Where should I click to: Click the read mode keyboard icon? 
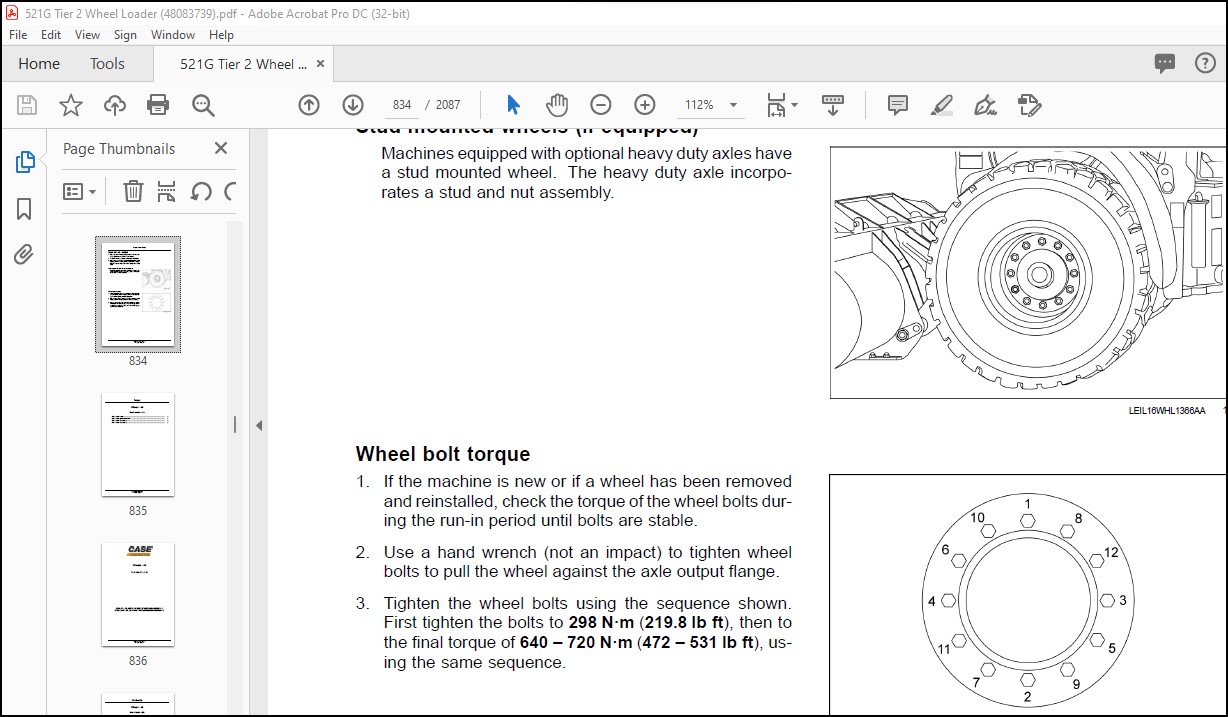(x=833, y=104)
